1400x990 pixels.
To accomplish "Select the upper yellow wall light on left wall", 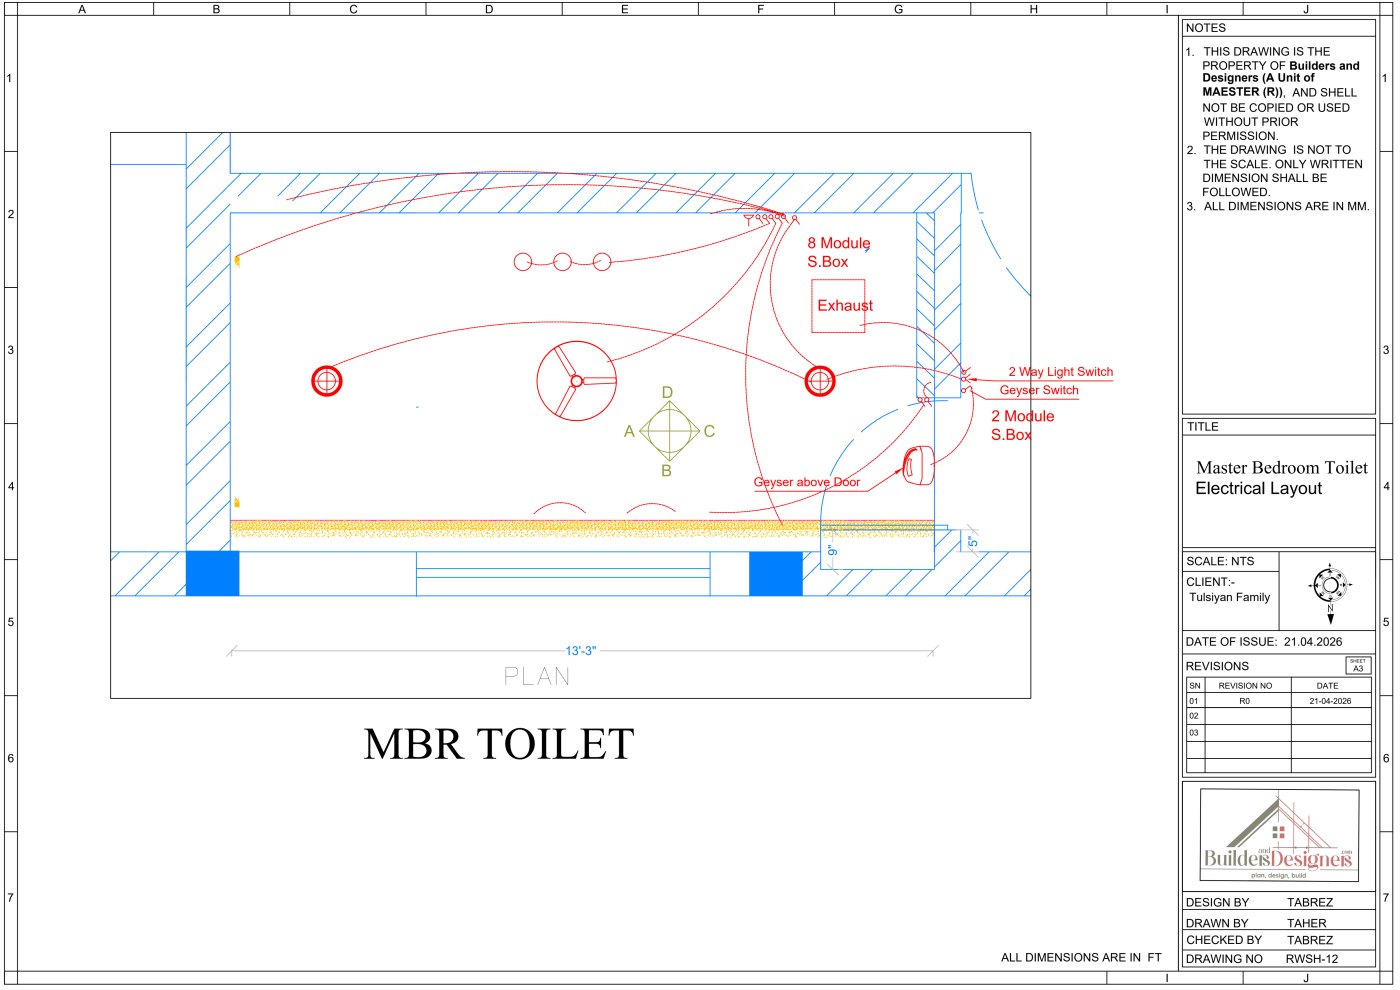I will pos(237,261).
